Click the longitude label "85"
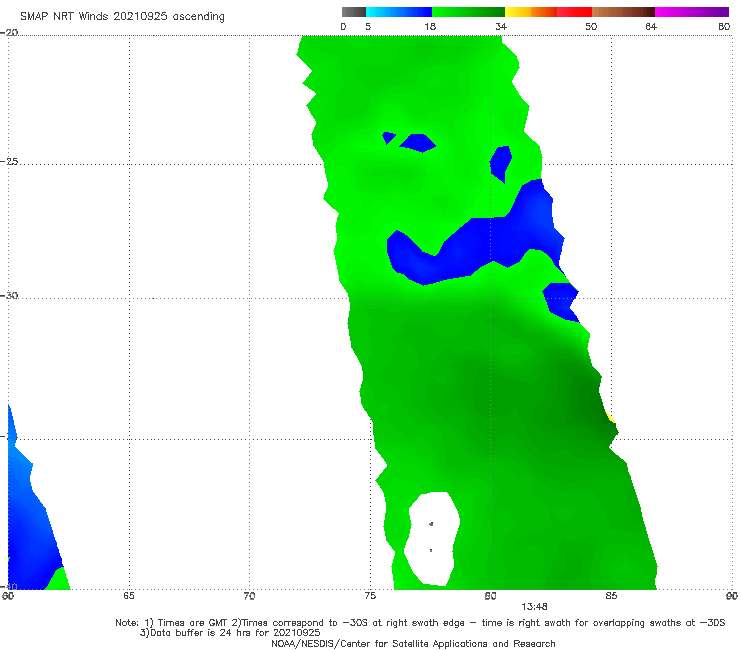Viewport: 740px width, 650px height. coord(611,596)
